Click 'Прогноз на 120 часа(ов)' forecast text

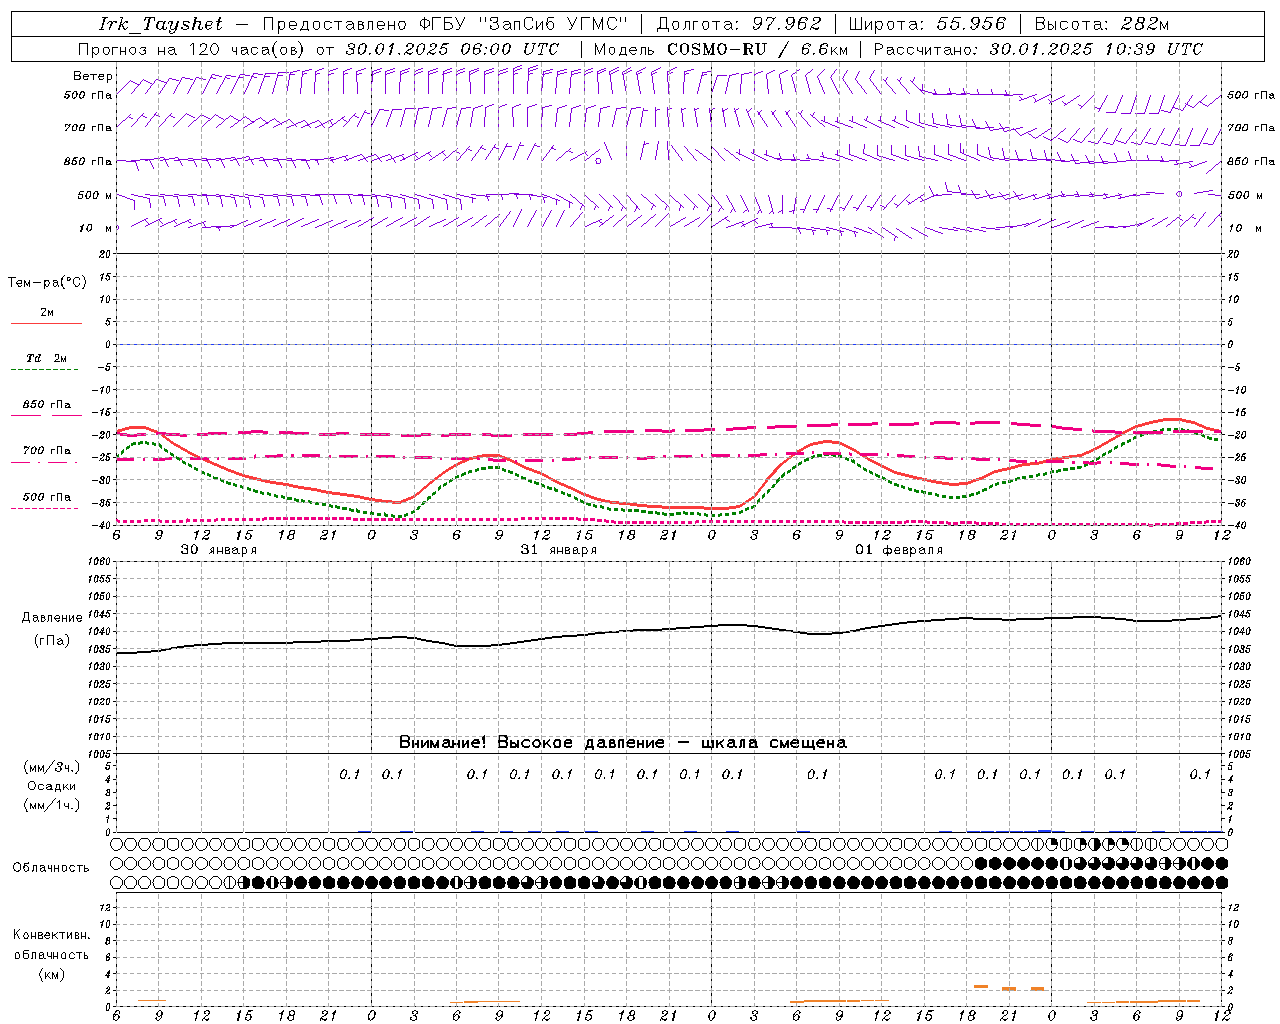click(x=193, y=49)
